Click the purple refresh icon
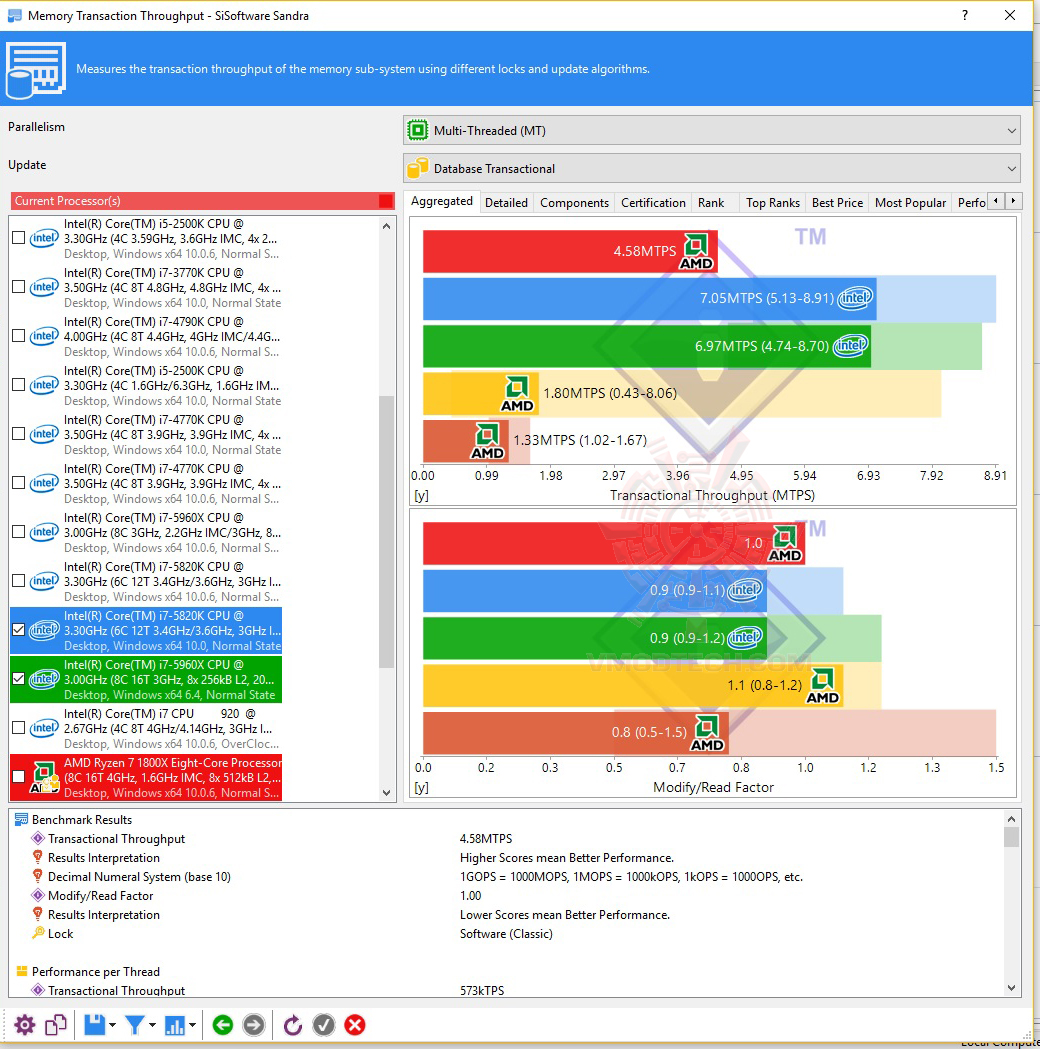Screen dimensions: 1040x1049 292,1025
